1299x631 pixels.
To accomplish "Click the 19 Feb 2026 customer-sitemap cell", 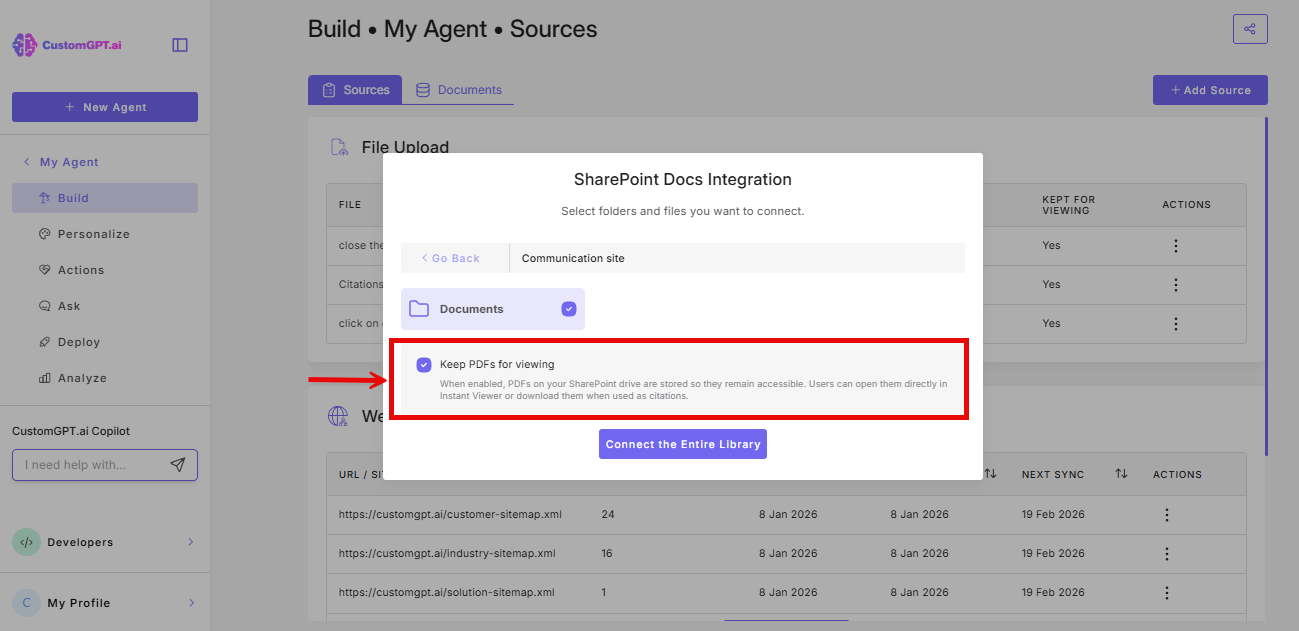I will coord(1053,515).
